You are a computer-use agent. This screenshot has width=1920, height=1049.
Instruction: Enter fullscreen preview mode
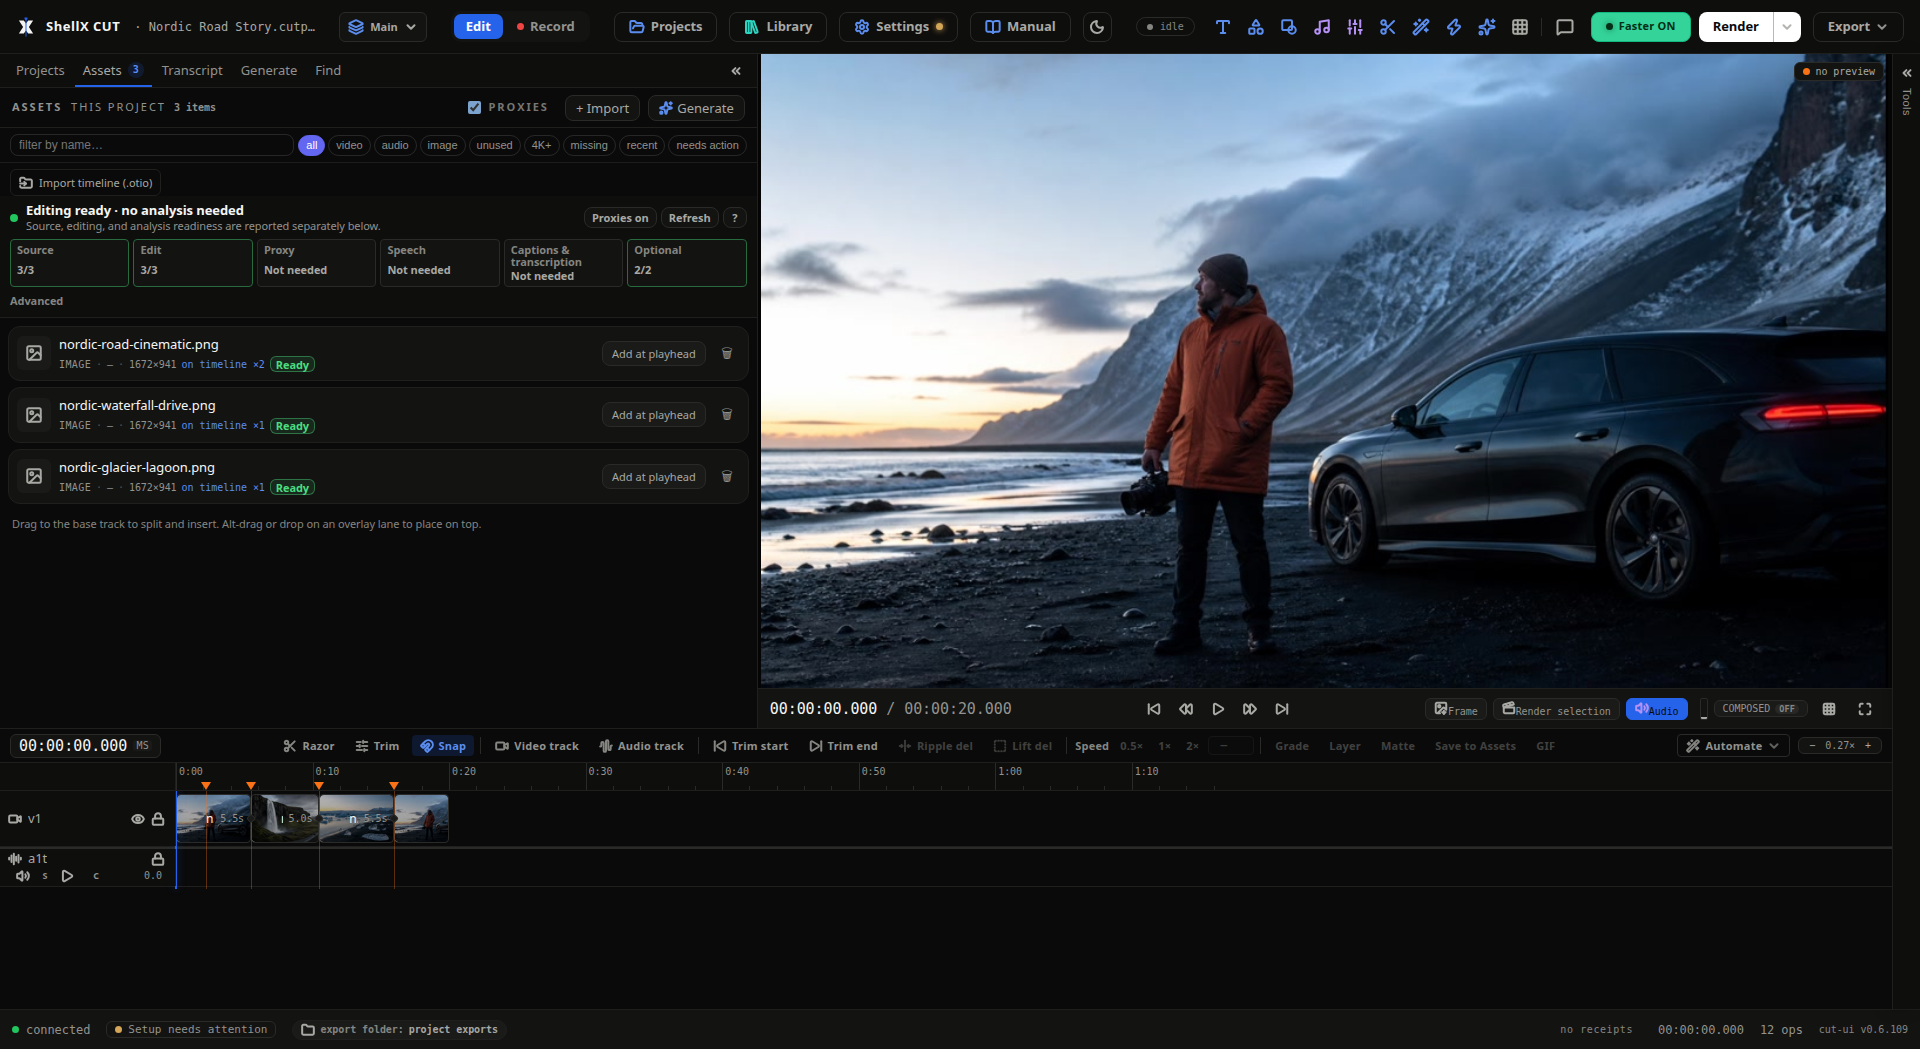(1865, 709)
